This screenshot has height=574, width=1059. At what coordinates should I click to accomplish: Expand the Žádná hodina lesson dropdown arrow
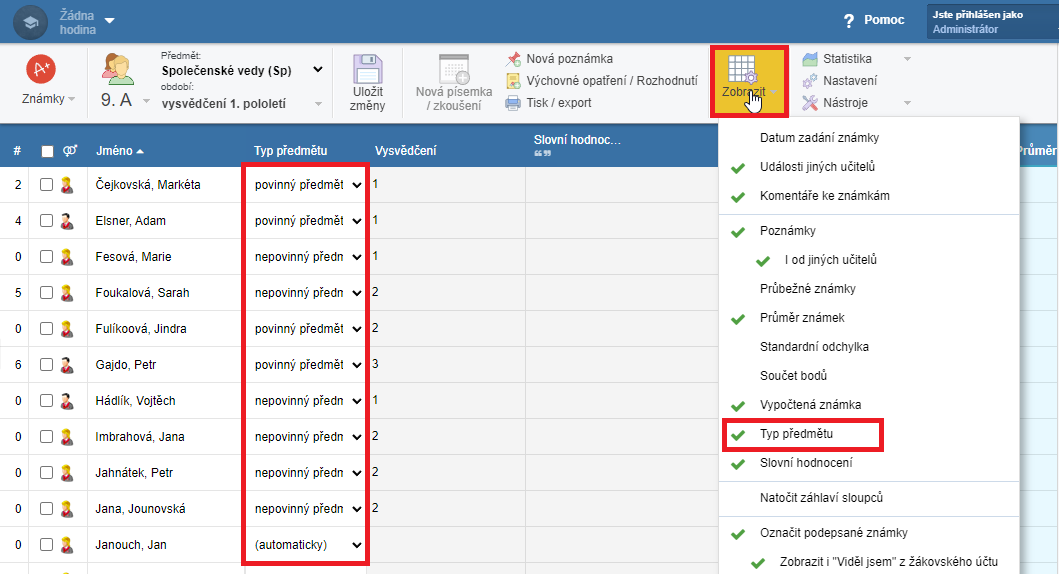pos(109,21)
